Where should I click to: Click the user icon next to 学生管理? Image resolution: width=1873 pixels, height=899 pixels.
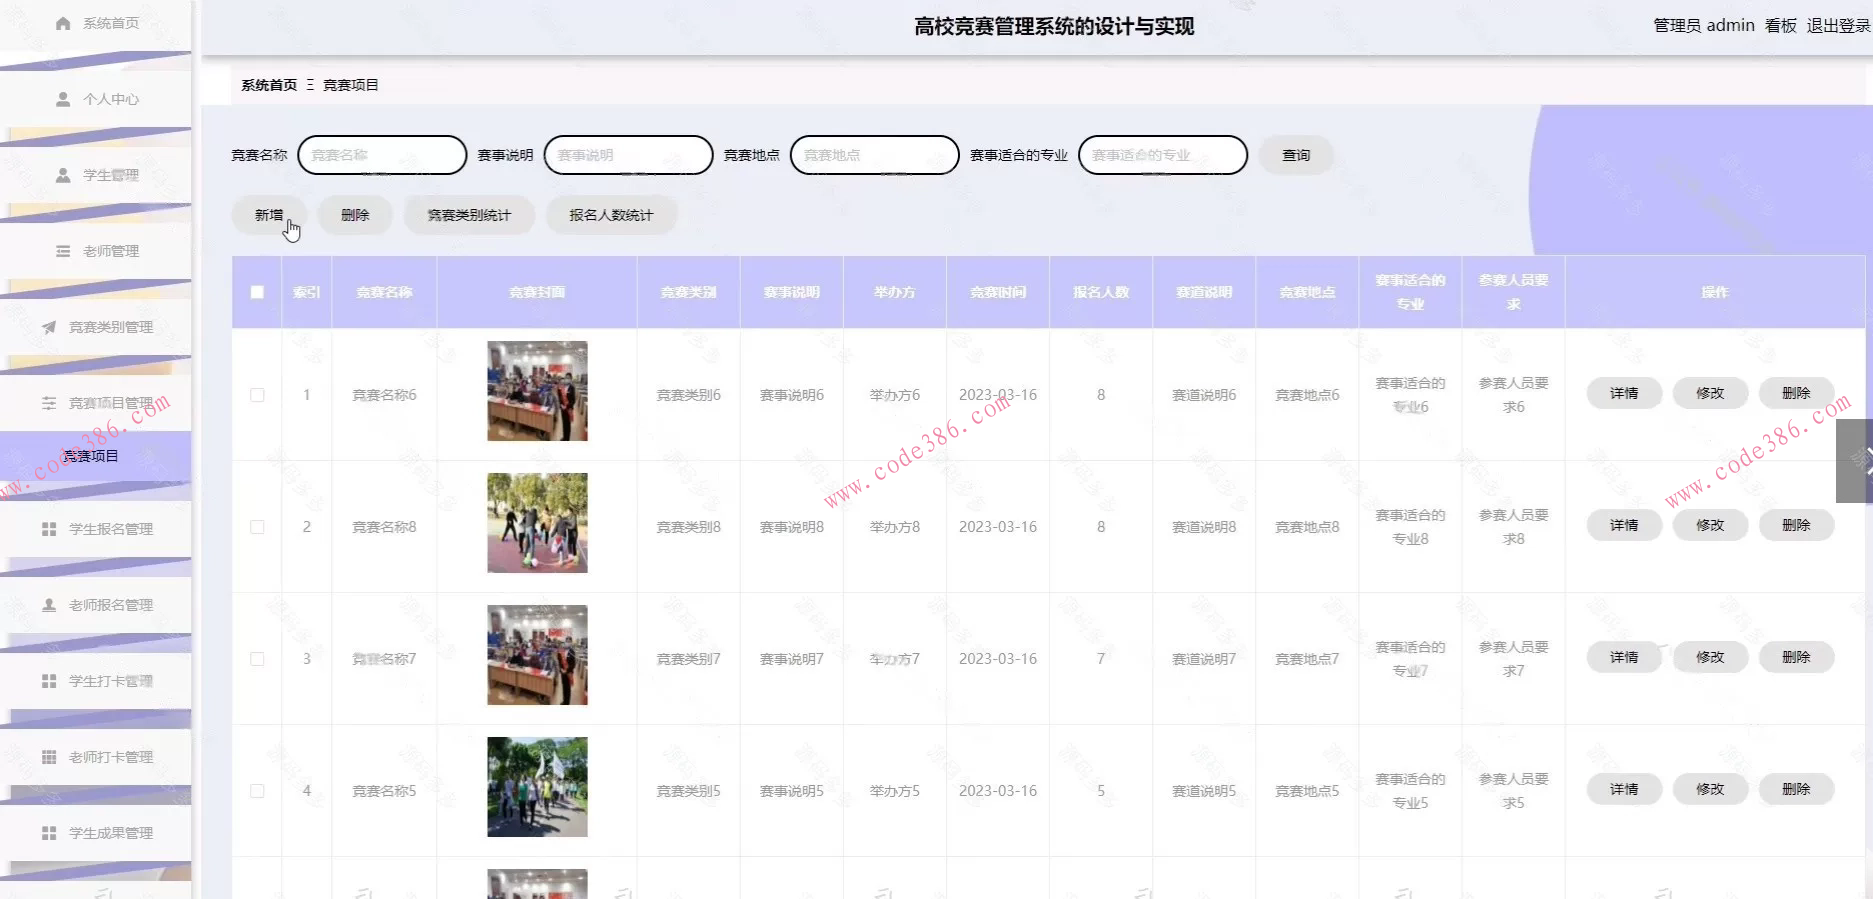[63, 175]
